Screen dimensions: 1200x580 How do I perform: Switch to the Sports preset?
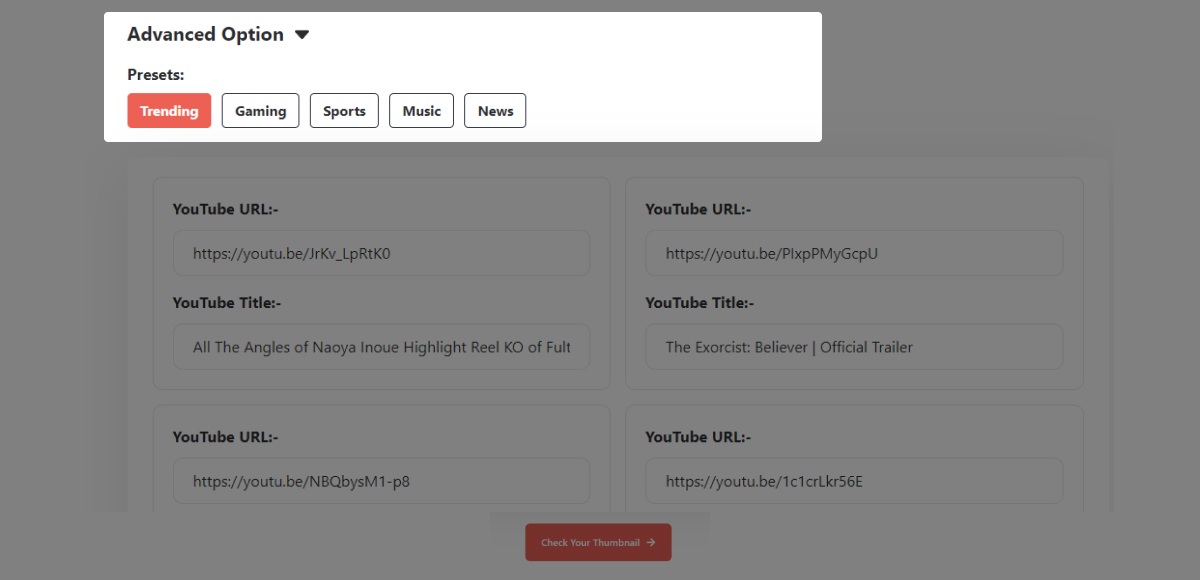click(344, 111)
